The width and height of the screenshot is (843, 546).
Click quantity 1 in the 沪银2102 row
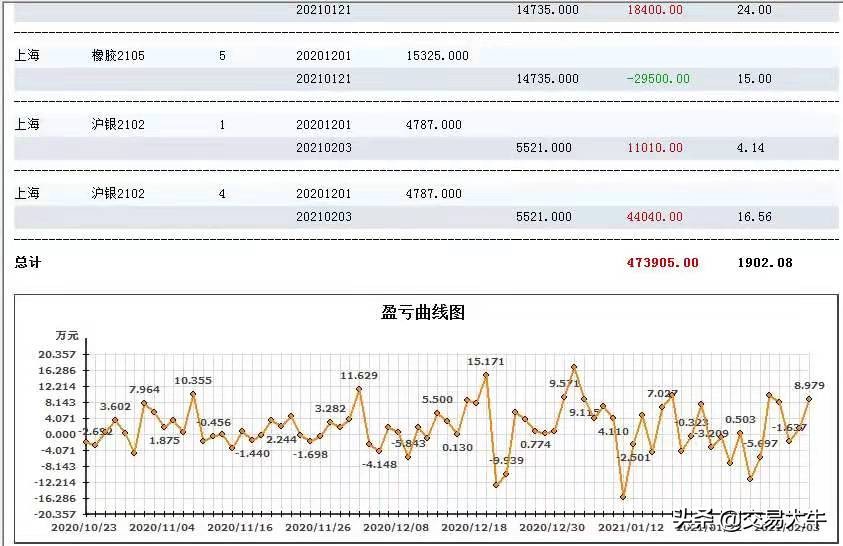click(x=222, y=125)
